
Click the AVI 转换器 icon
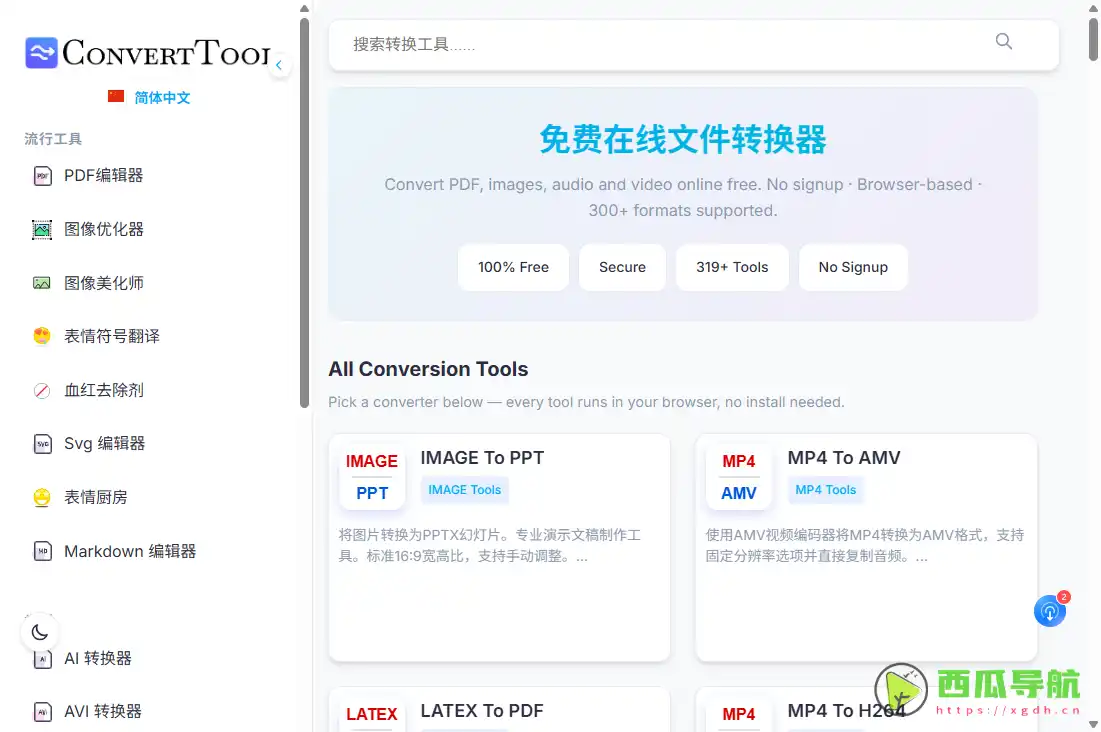(x=42, y=712)
